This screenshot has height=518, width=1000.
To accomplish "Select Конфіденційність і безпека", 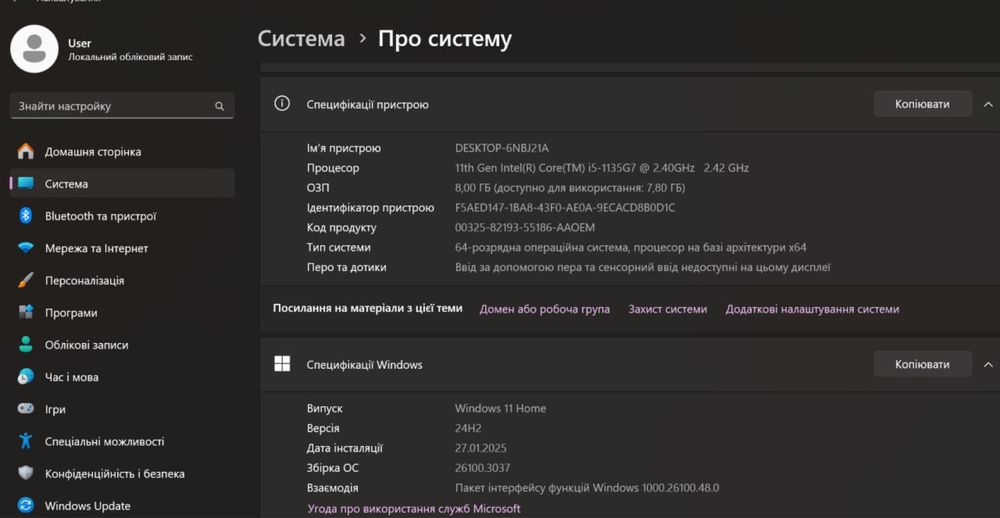I will coord(122,473).
